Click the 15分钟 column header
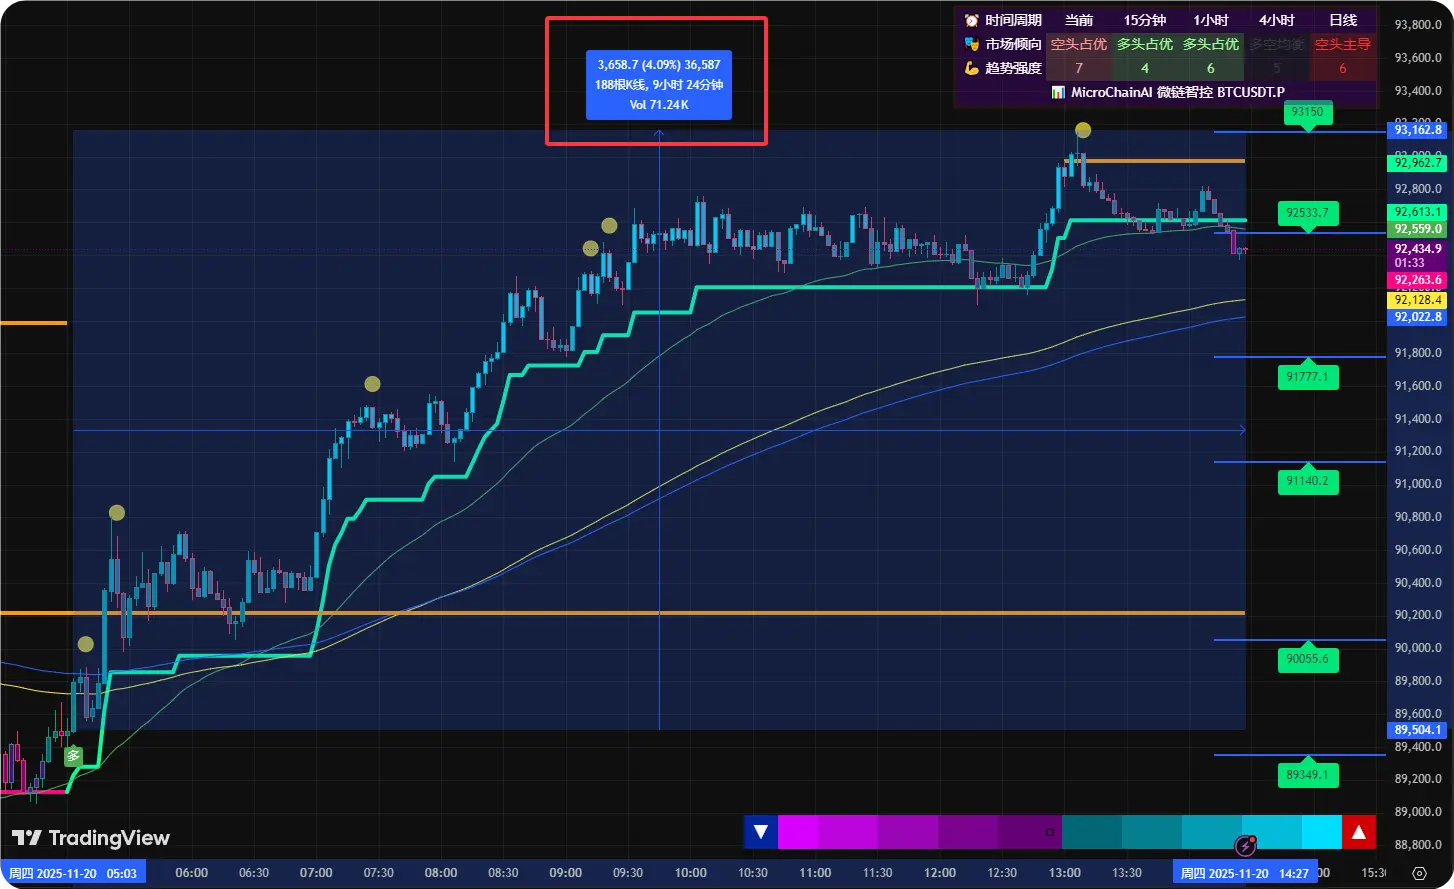The image size is (1454, 889). click(x=1145, y=20)
